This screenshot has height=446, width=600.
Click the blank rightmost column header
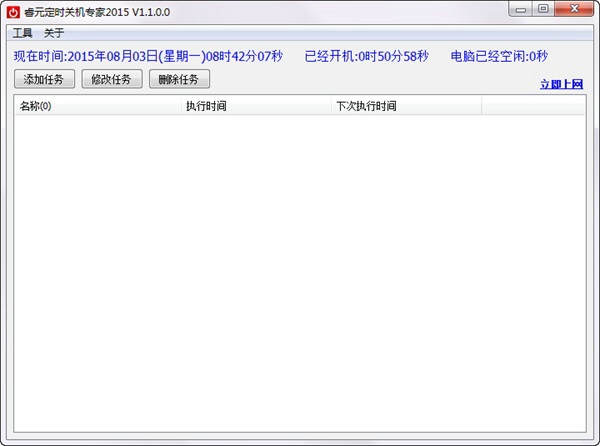532,106
